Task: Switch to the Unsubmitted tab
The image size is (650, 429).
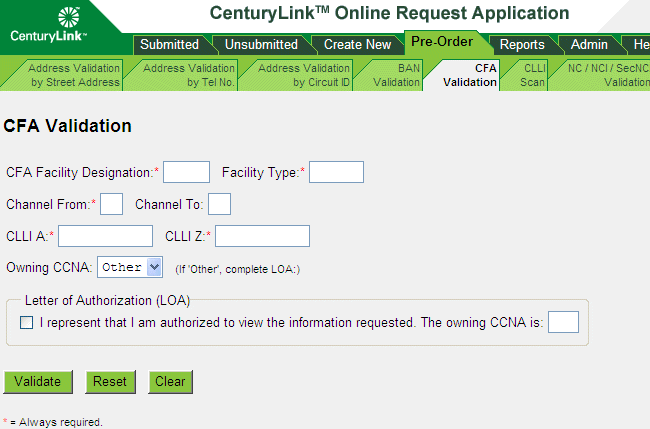Action: click(x=261, y=44)
